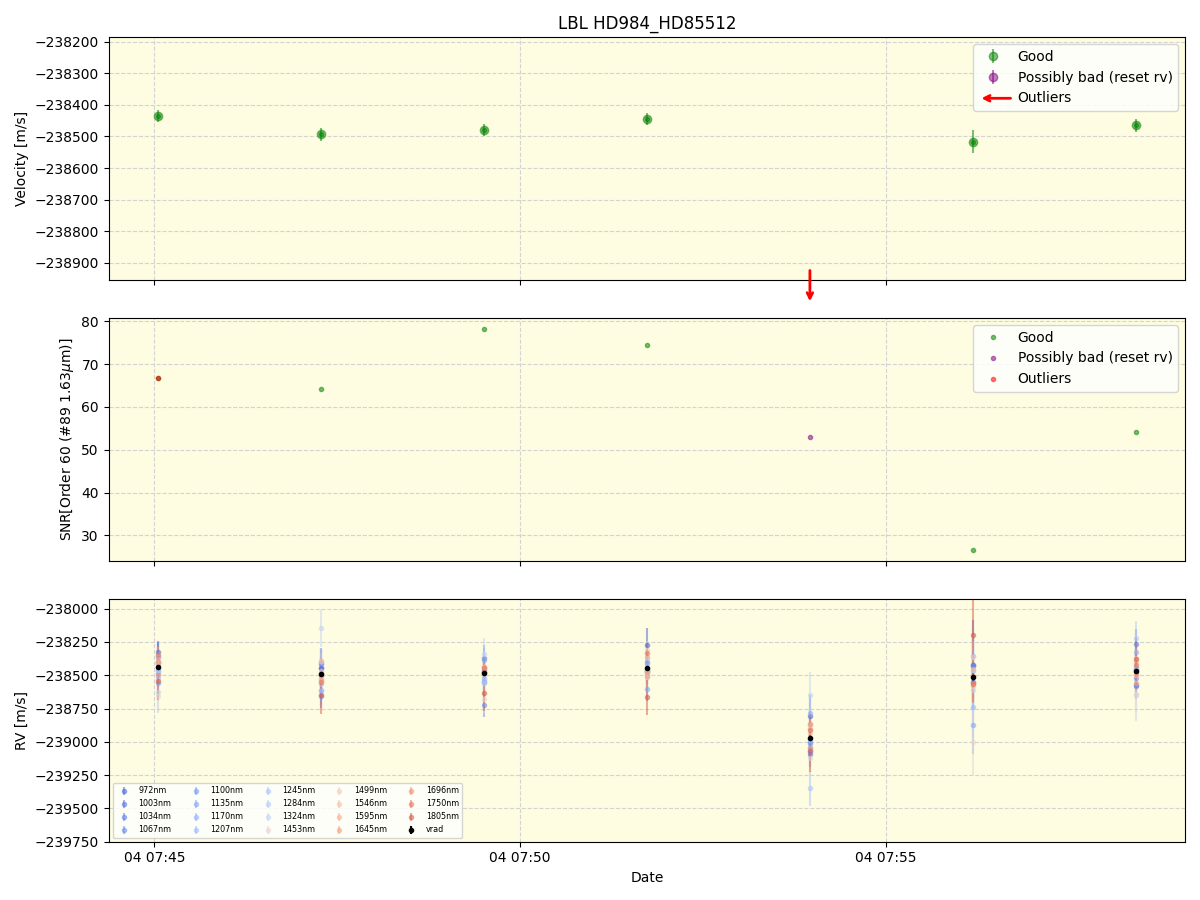Click the plot title LBL HD984_HD85512

(x=647, y=23)
